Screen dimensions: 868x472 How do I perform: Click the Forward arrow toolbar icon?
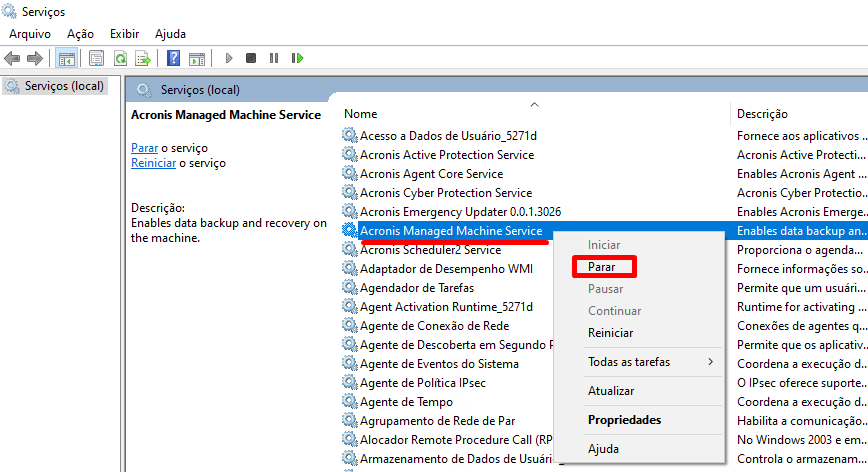point(35,58)
